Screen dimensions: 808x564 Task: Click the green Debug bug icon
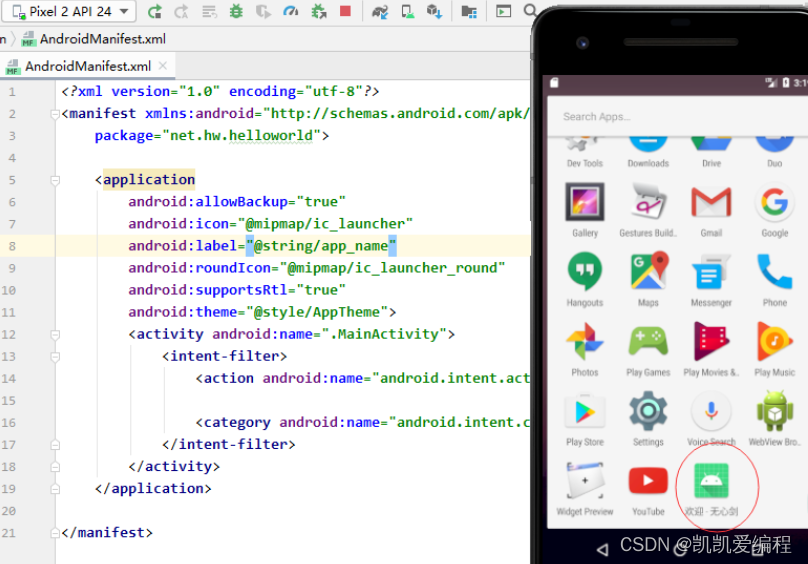pyautogui.click(x=236, y=11)
